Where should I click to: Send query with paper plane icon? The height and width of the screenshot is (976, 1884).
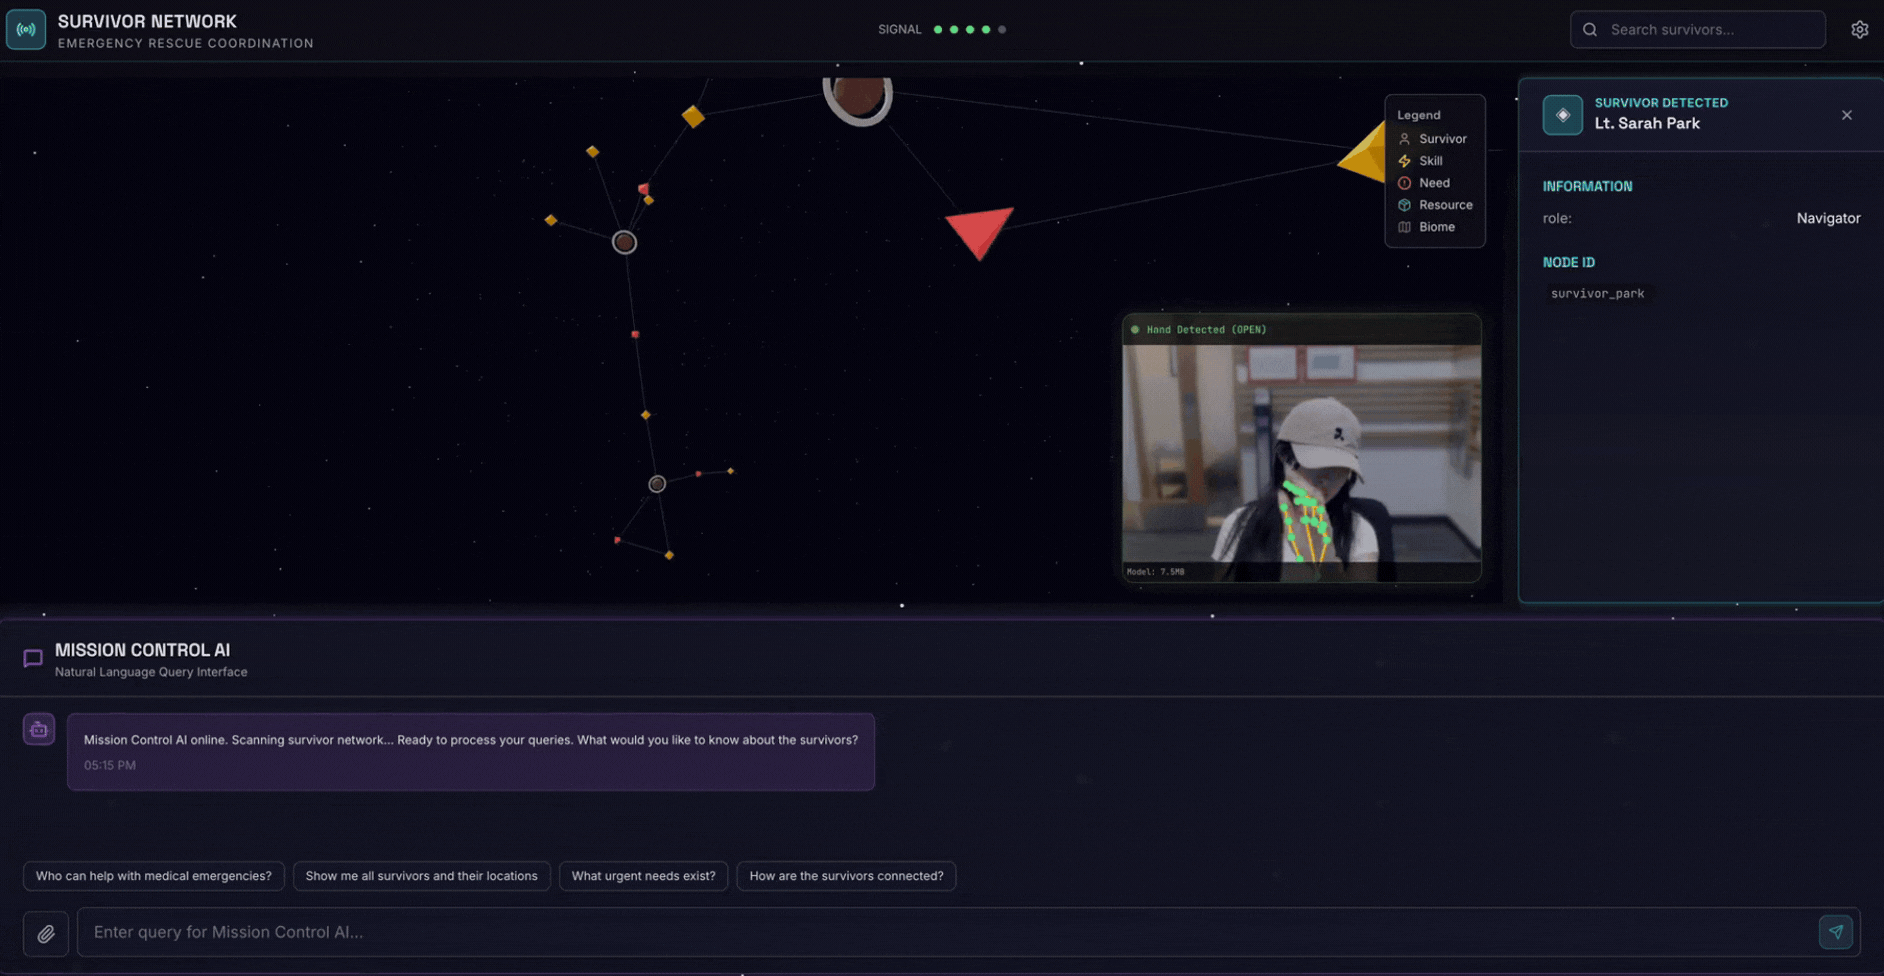1835,932
